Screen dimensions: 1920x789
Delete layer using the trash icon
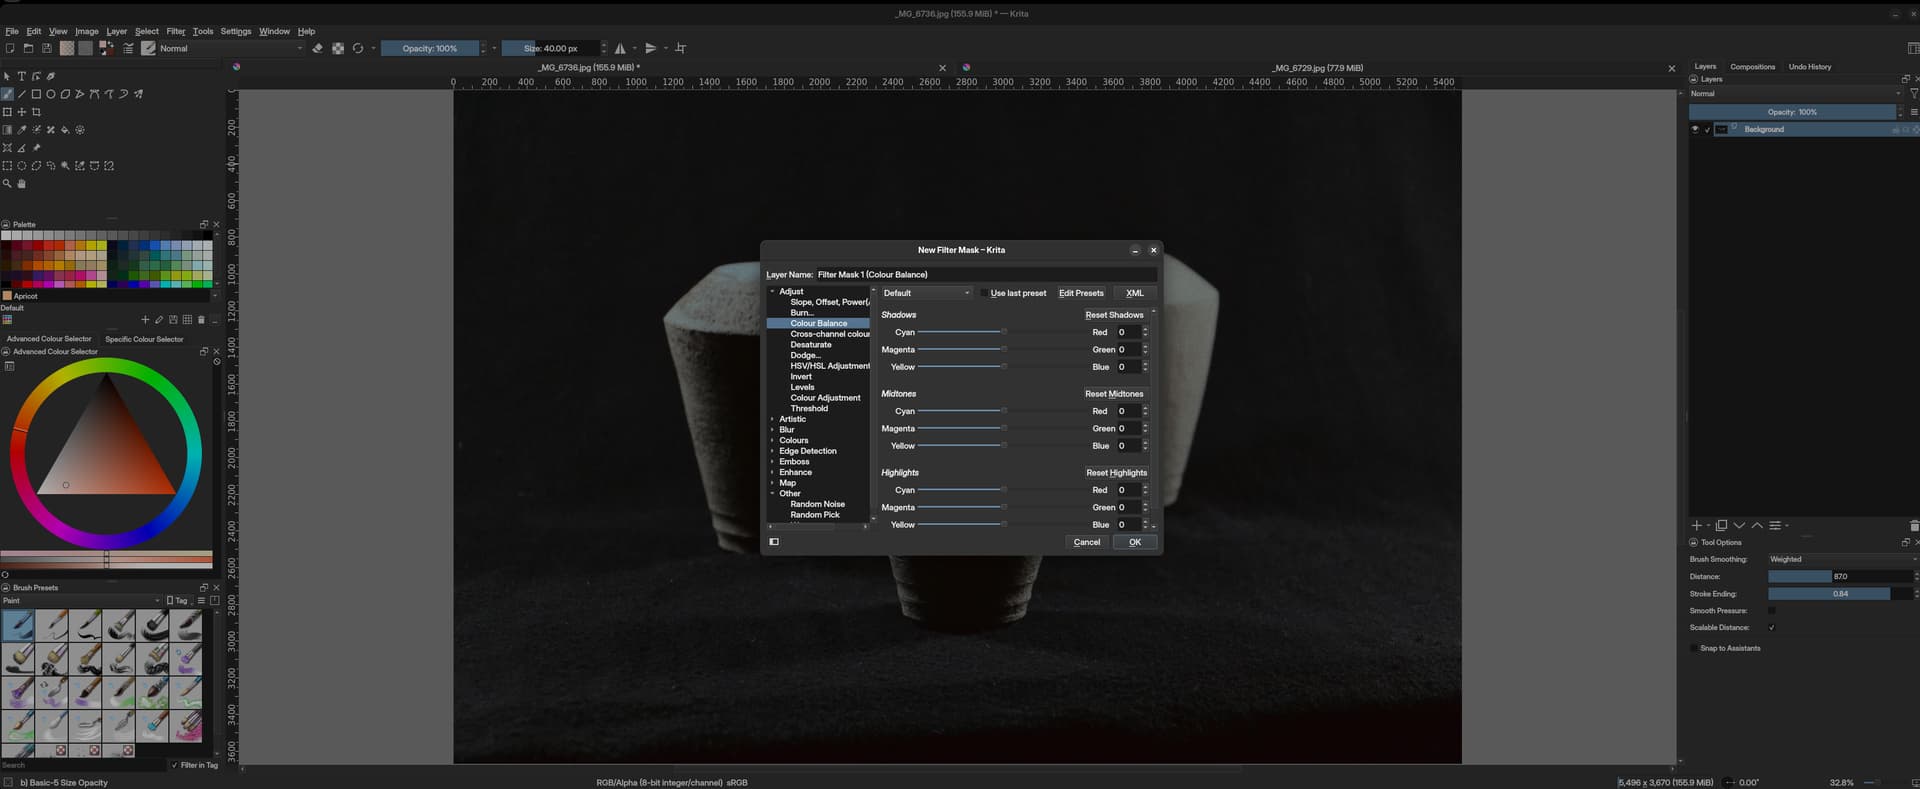click(x=1913, y=526)
